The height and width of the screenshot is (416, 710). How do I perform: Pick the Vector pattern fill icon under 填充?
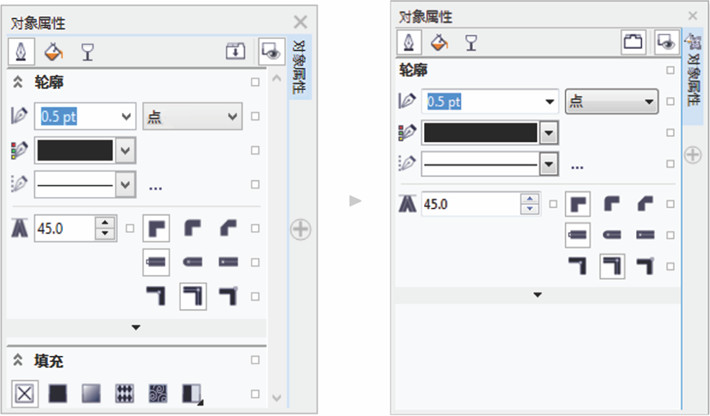[x=125, y=393]
